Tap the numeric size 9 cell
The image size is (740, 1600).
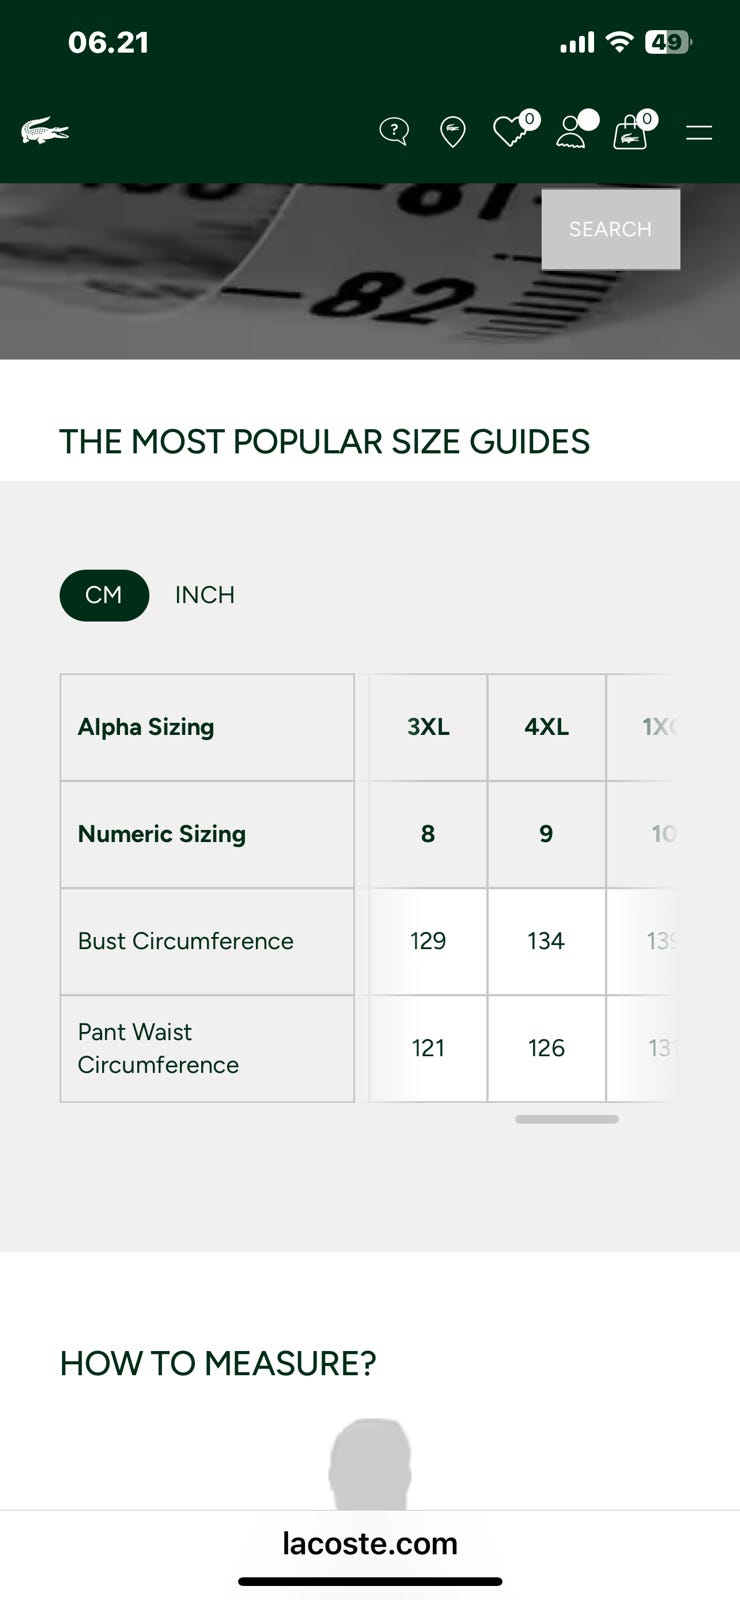click(x=546, y=834)
